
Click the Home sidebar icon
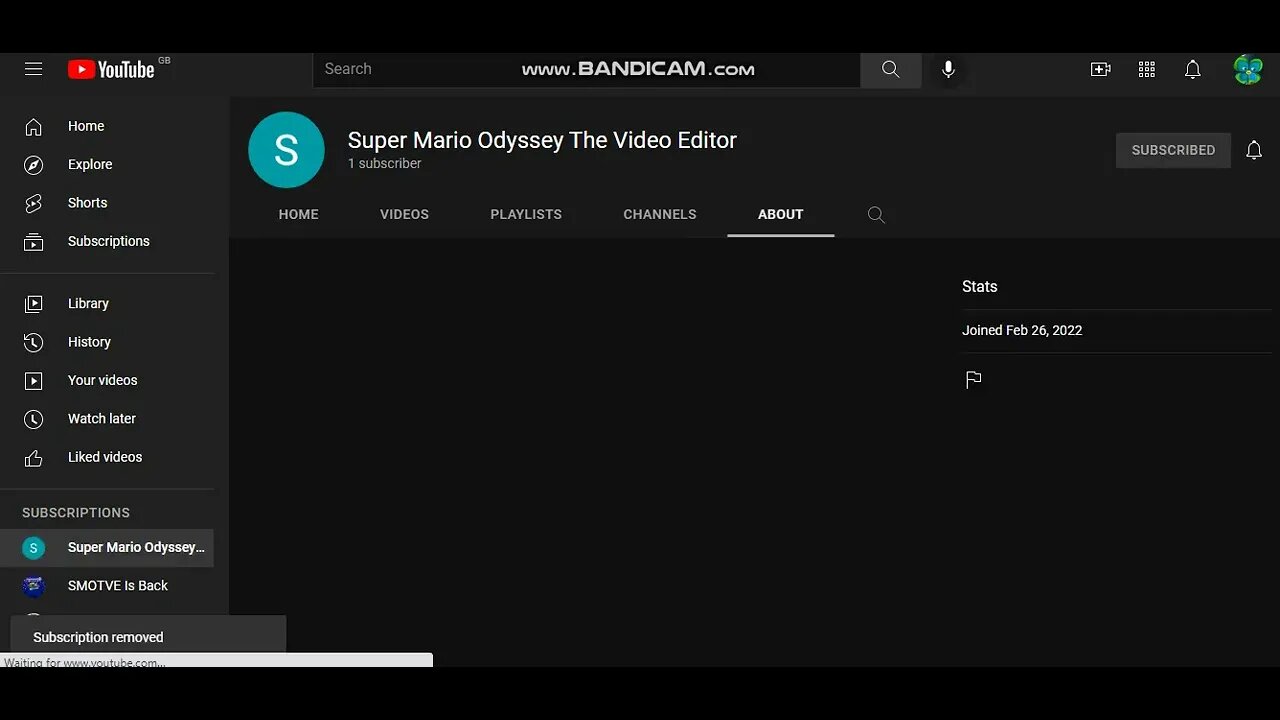coord(33,127)
